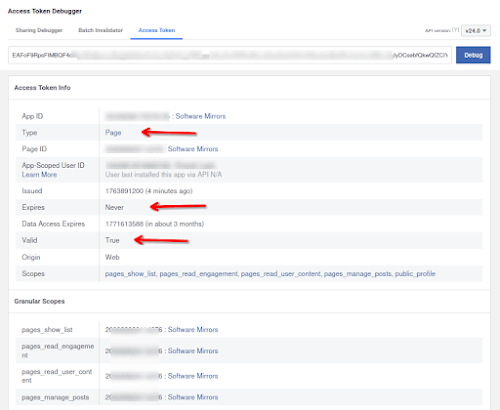Image resolution: width=500 pixels, height=410 pixels.
Task: Click the 'Valid' row label
Action: coord(29,240)
